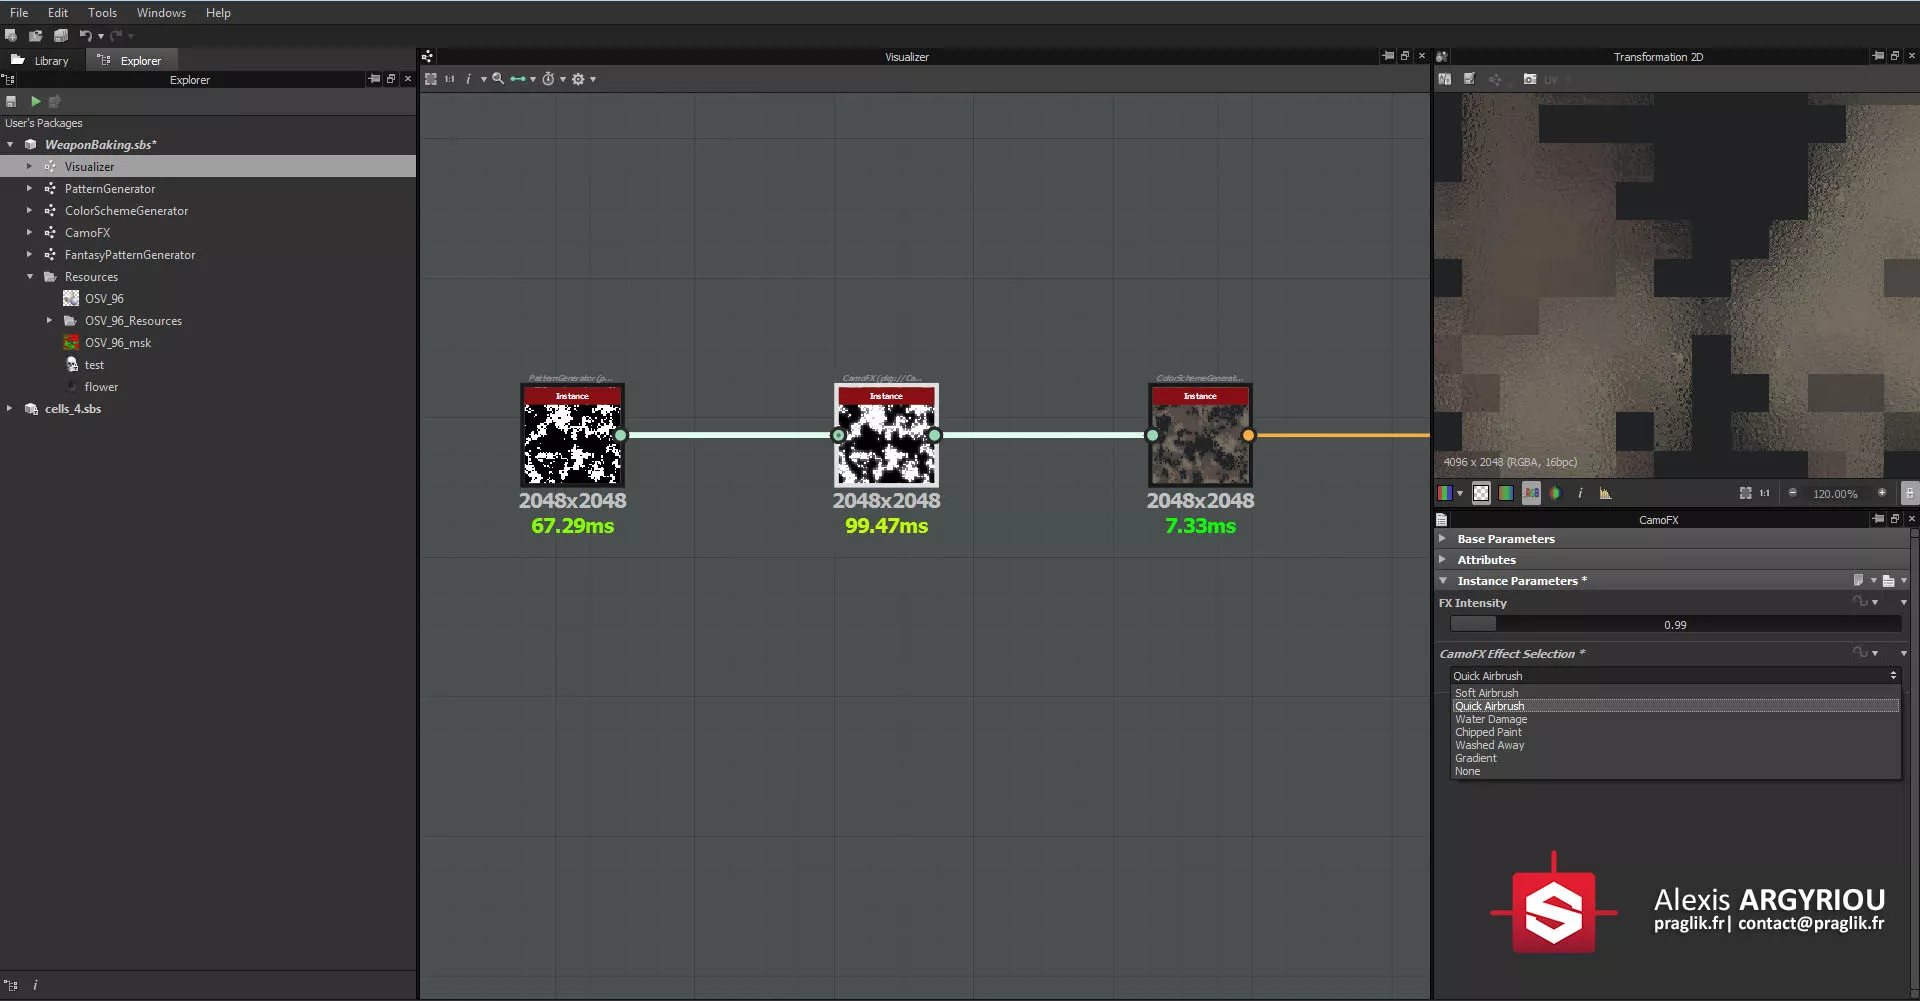The width and height of the screenshot is (1920, 1001).
Task: Click the magnifier search icon in Visualizer toolbar
Action: point(498,79)
